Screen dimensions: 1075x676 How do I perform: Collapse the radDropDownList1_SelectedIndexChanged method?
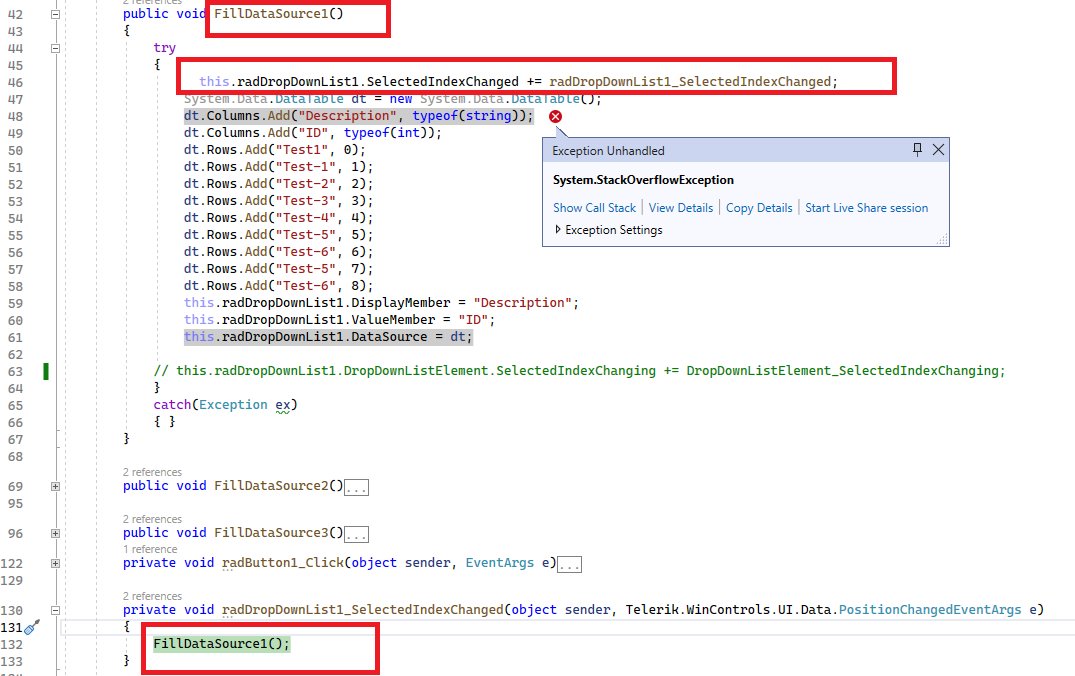pyautogui.click(x=55, y=609)
